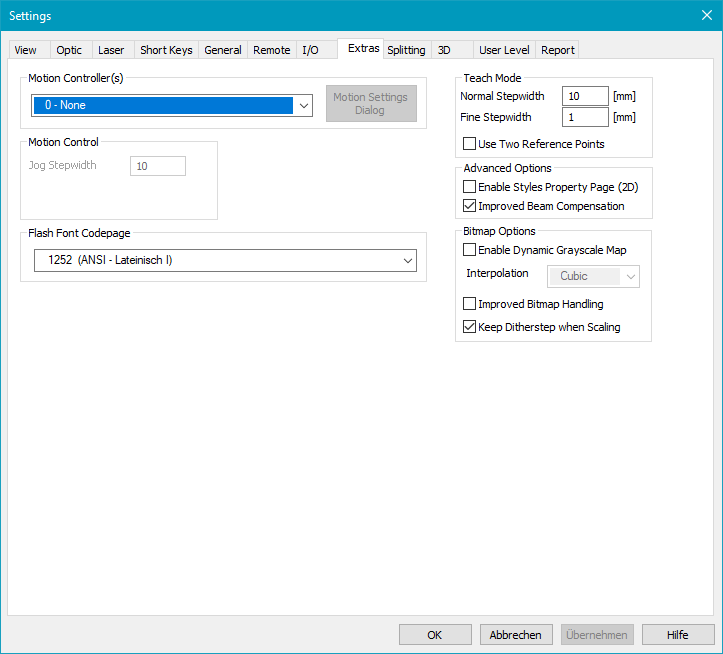Screen dimensions: 723x654
Task: Close the Settings dialog window
Action: (706, 15)
